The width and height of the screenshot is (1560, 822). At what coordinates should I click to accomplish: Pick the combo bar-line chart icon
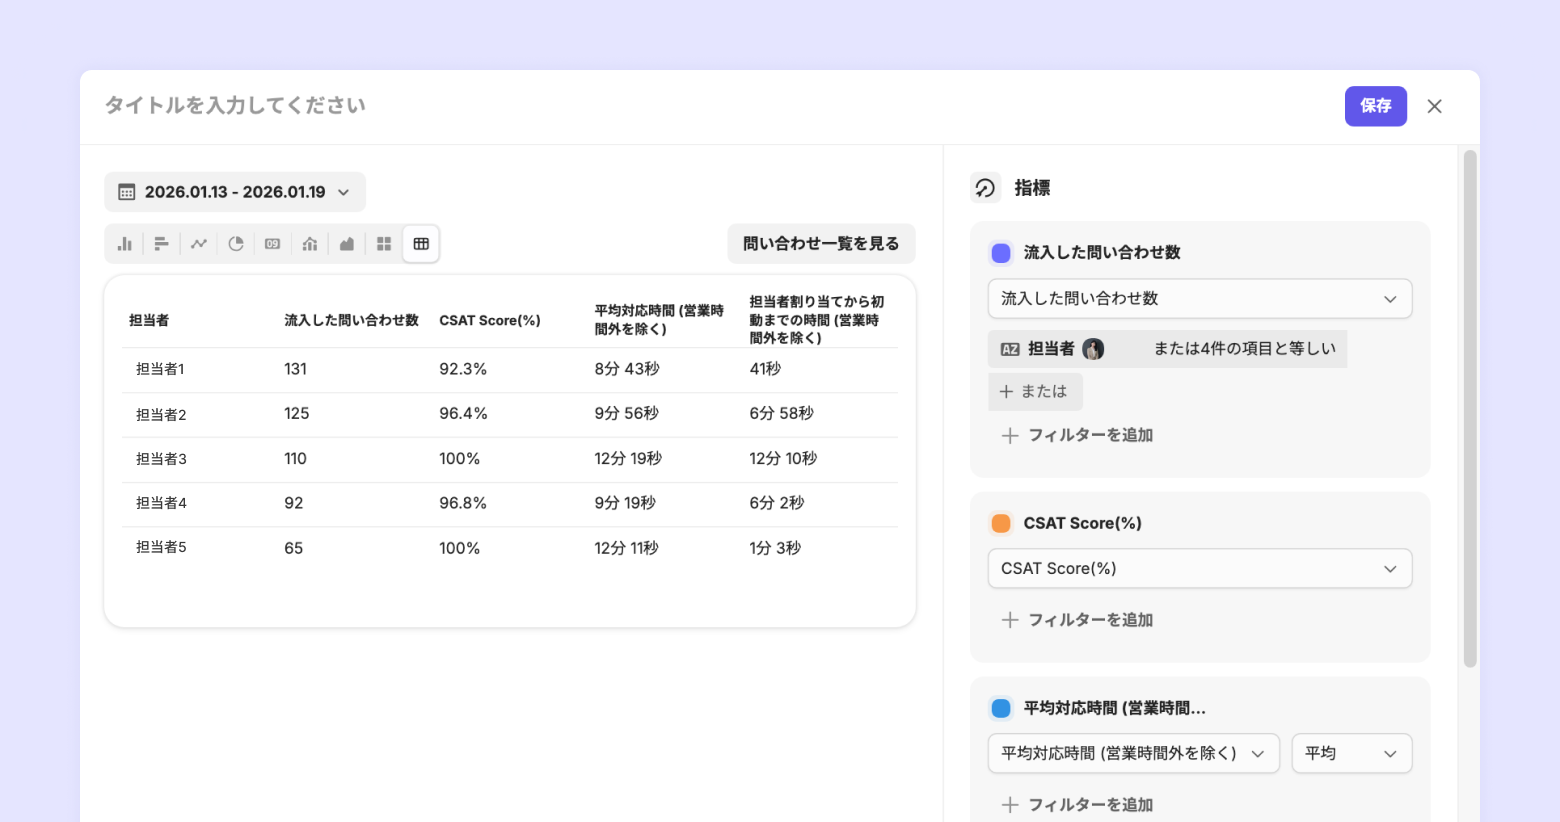[310, 244]
